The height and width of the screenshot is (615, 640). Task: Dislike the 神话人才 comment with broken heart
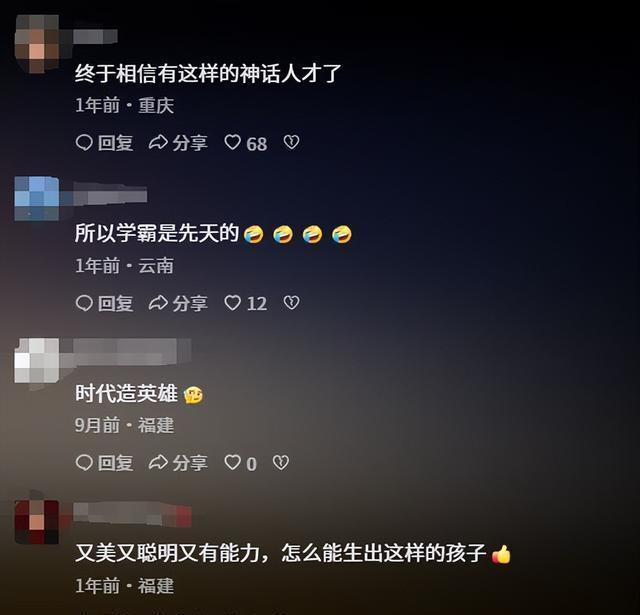point(291,142)
